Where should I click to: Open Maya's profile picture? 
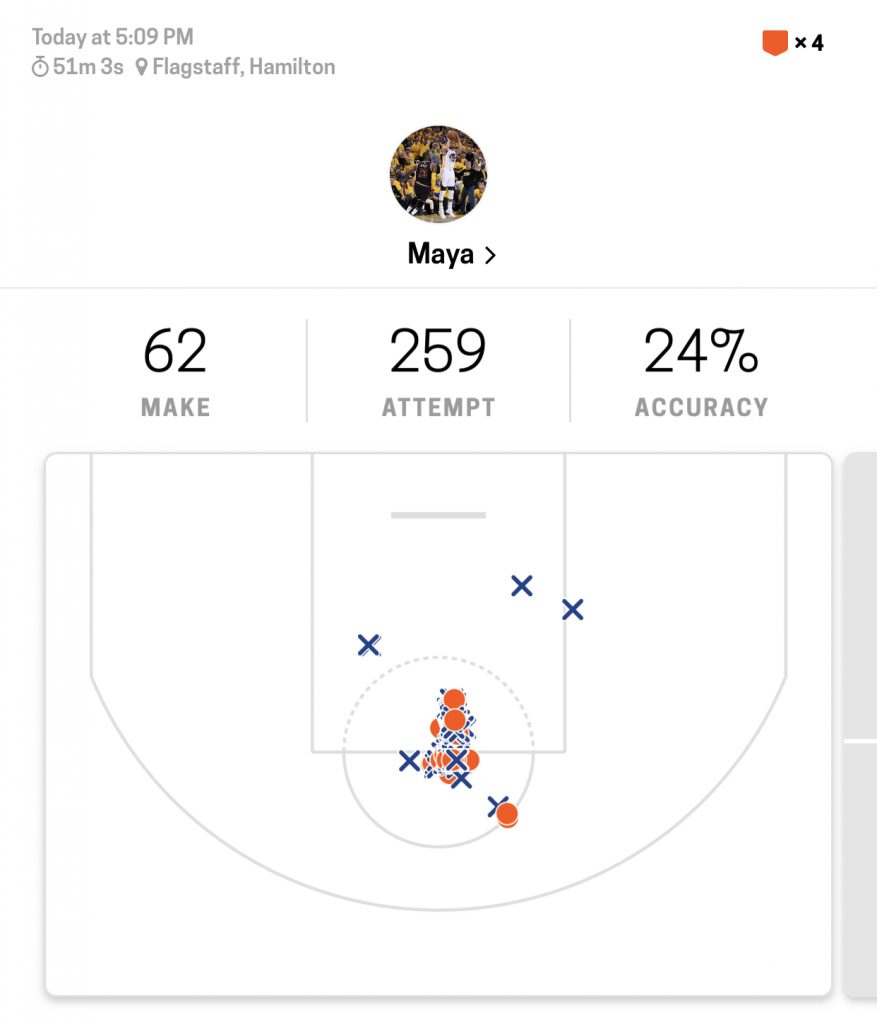click(x=438, y=174)
